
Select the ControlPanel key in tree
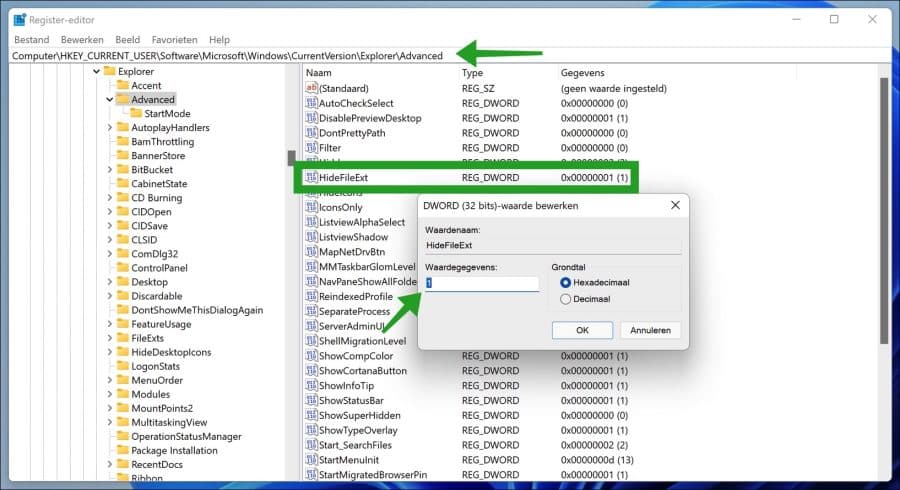[159, 268]
